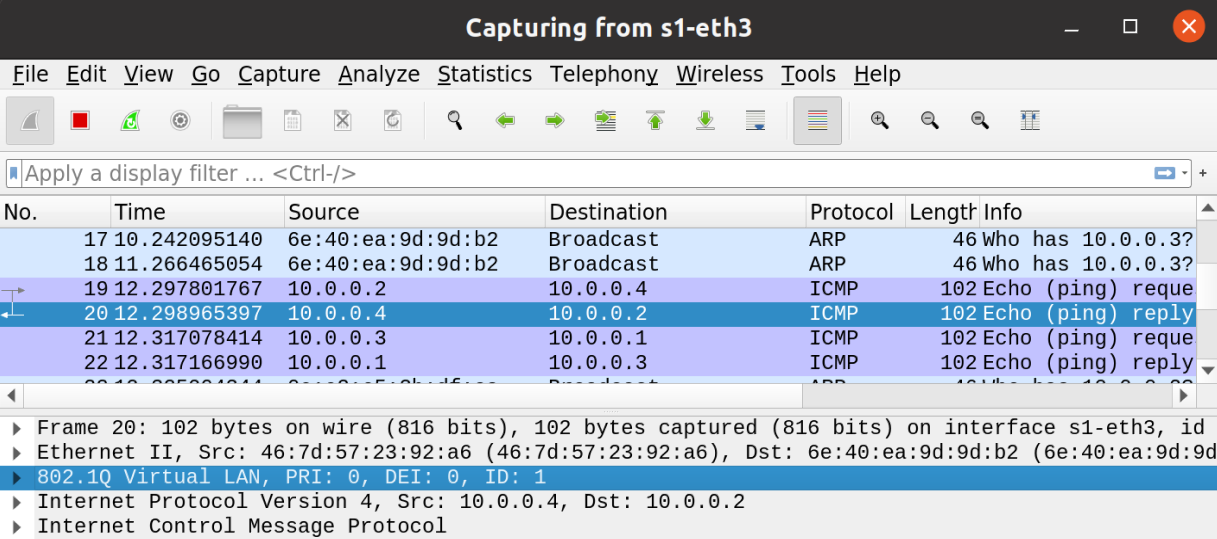Click the go to specified packet icon
This screenshot has height=539, width=1217.
coord(605,121)
